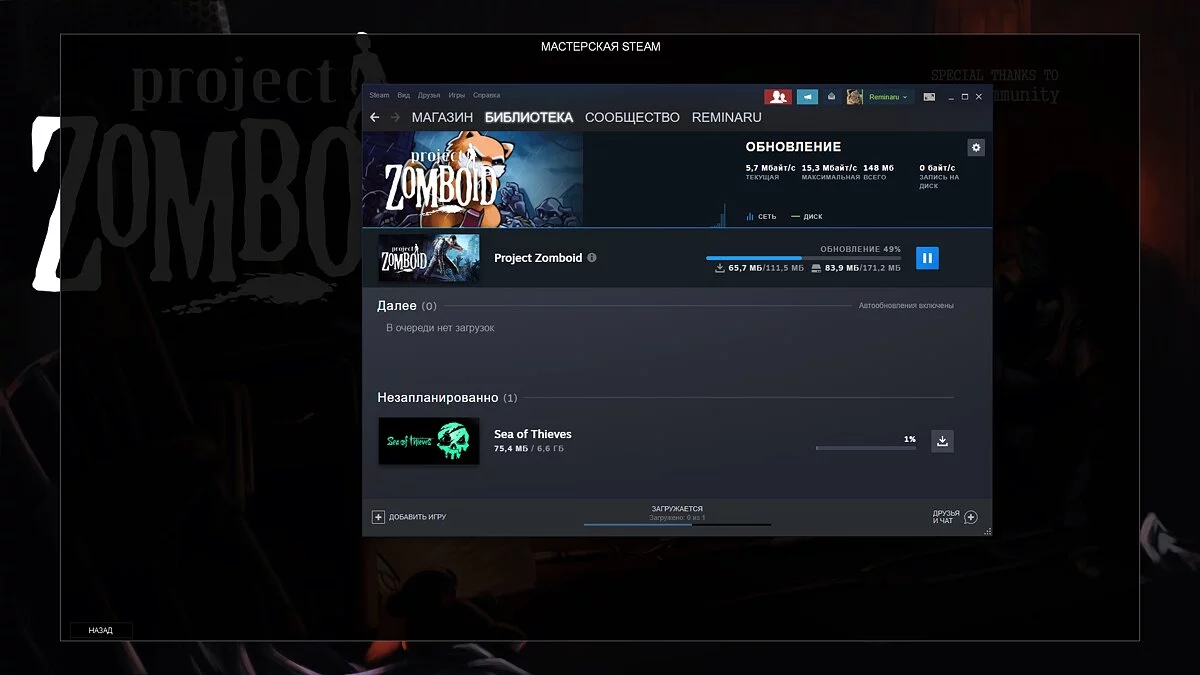Open the Steam menu
Image resolution: width=1200 pixels, height=675 pixels.
tap(379, 96)
